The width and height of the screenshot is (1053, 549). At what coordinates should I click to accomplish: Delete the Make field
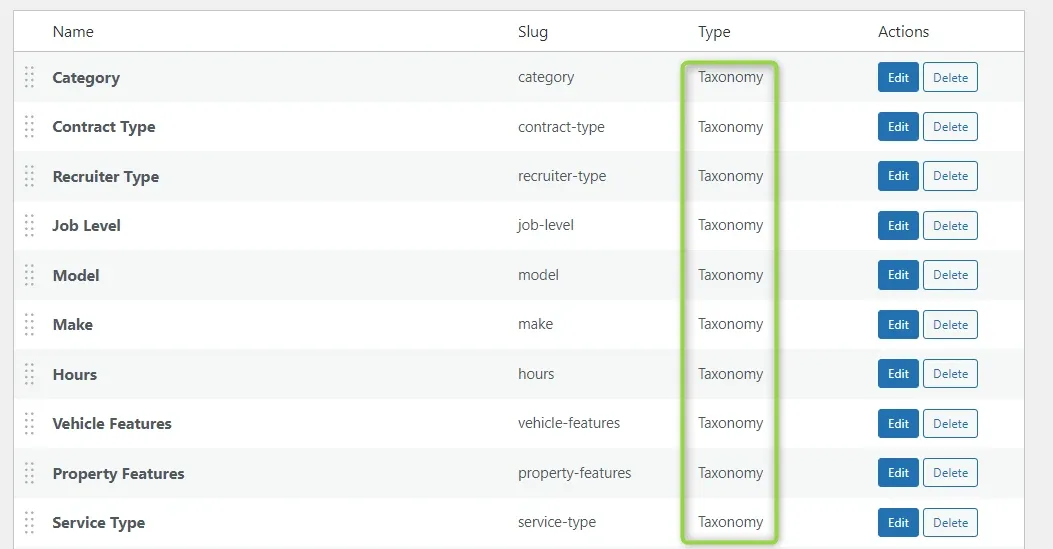click(x=950, y=324)
